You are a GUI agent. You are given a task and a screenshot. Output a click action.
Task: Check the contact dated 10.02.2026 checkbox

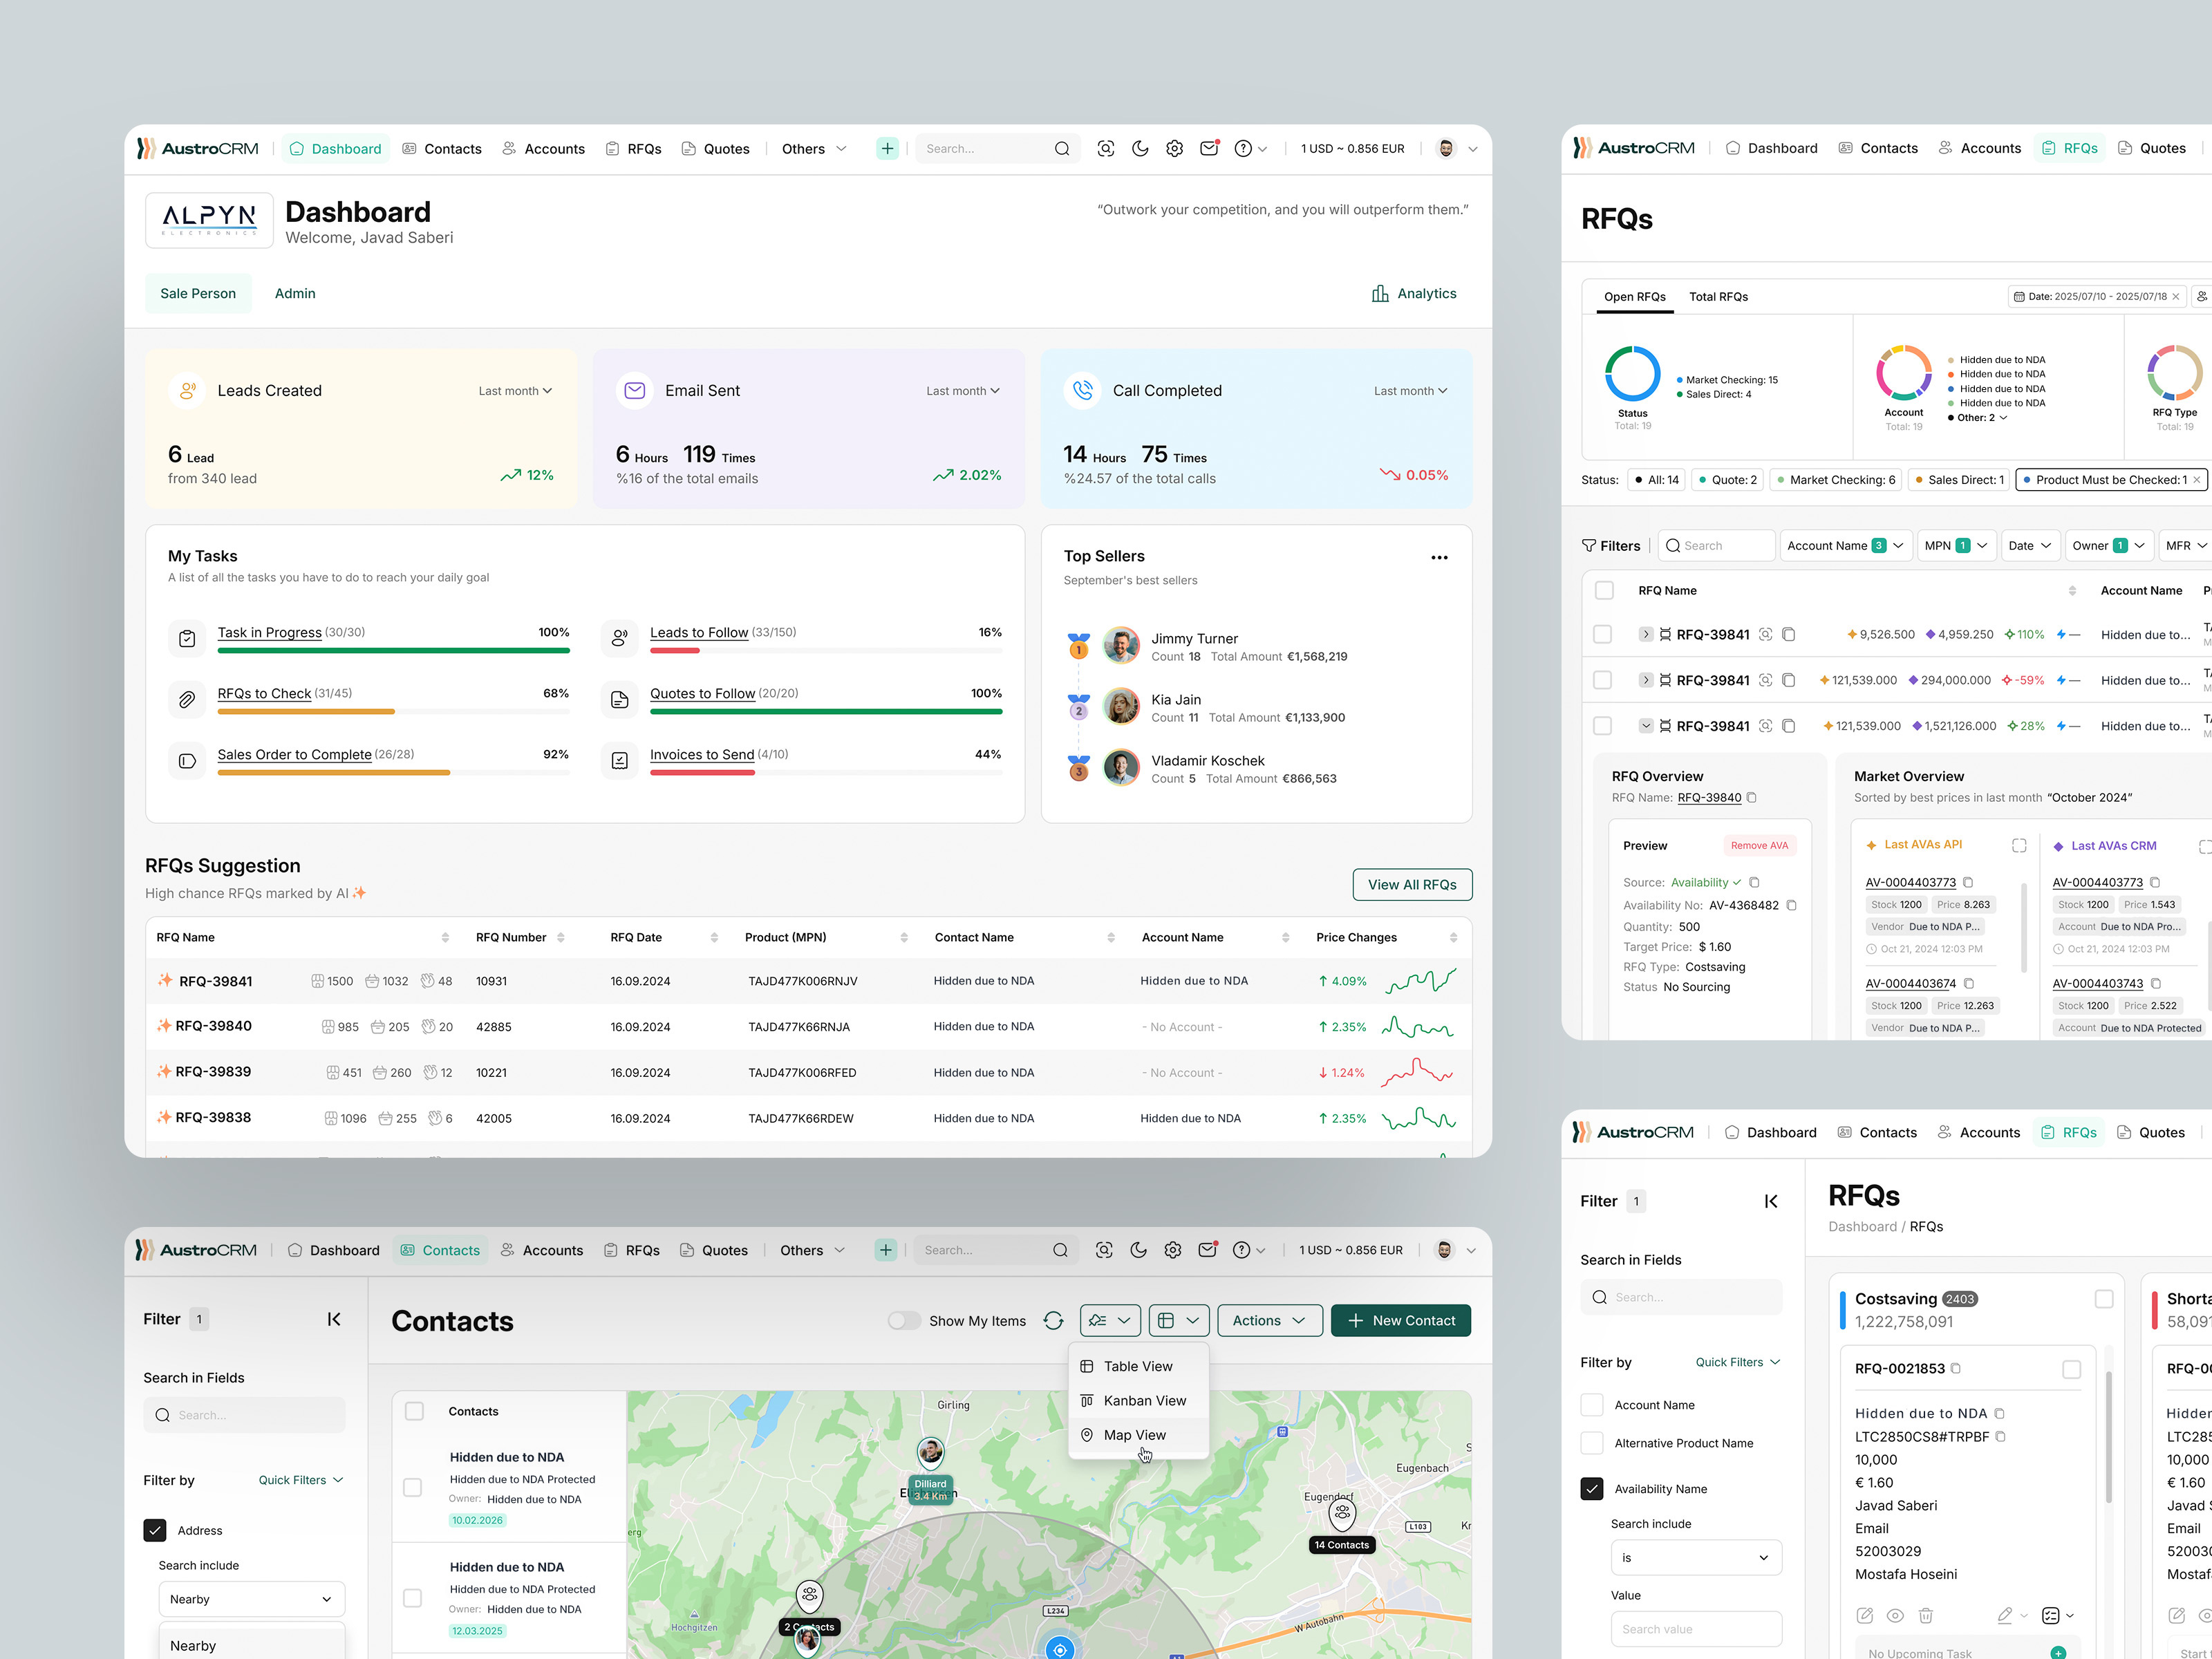[x=412, y=1488]
